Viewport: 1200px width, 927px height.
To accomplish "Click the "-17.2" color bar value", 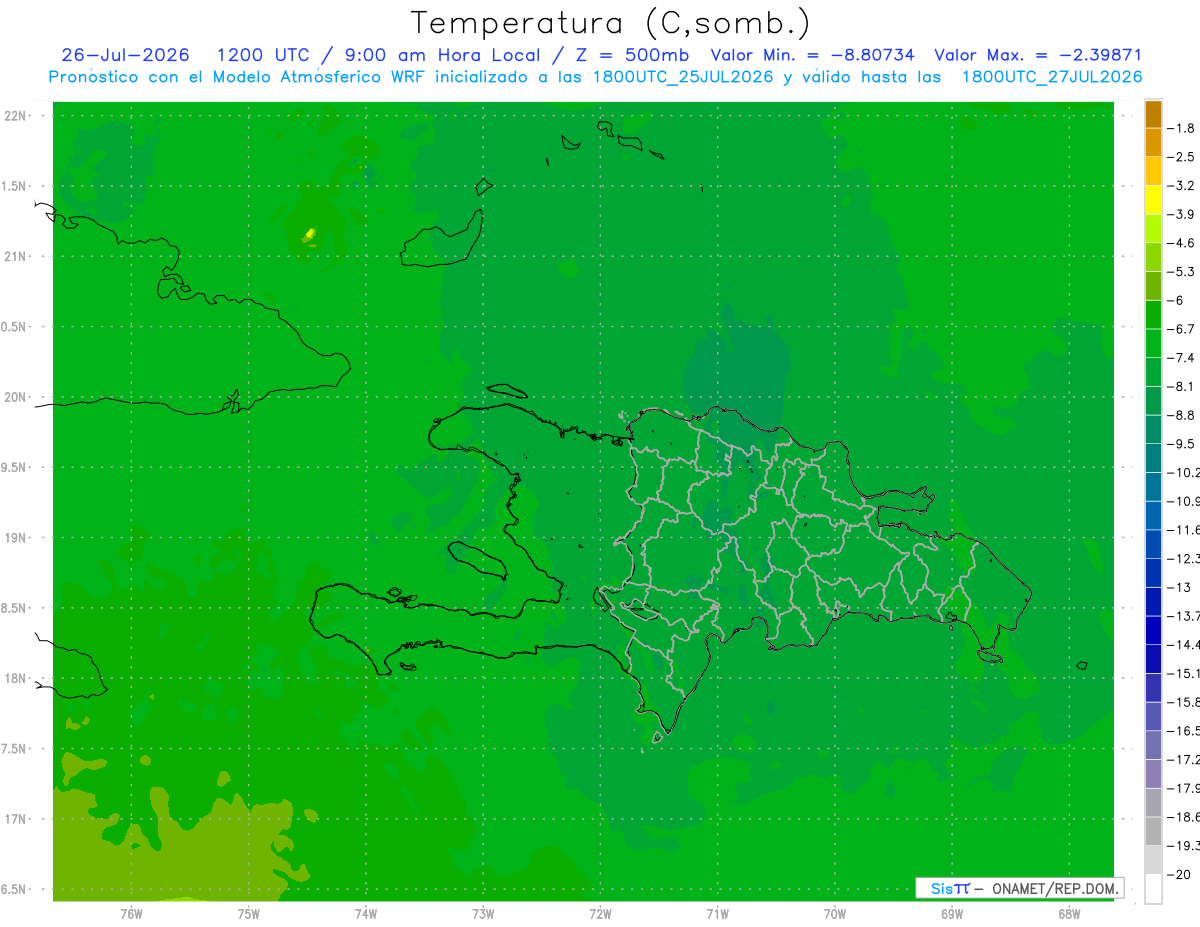I will 1183,760.
